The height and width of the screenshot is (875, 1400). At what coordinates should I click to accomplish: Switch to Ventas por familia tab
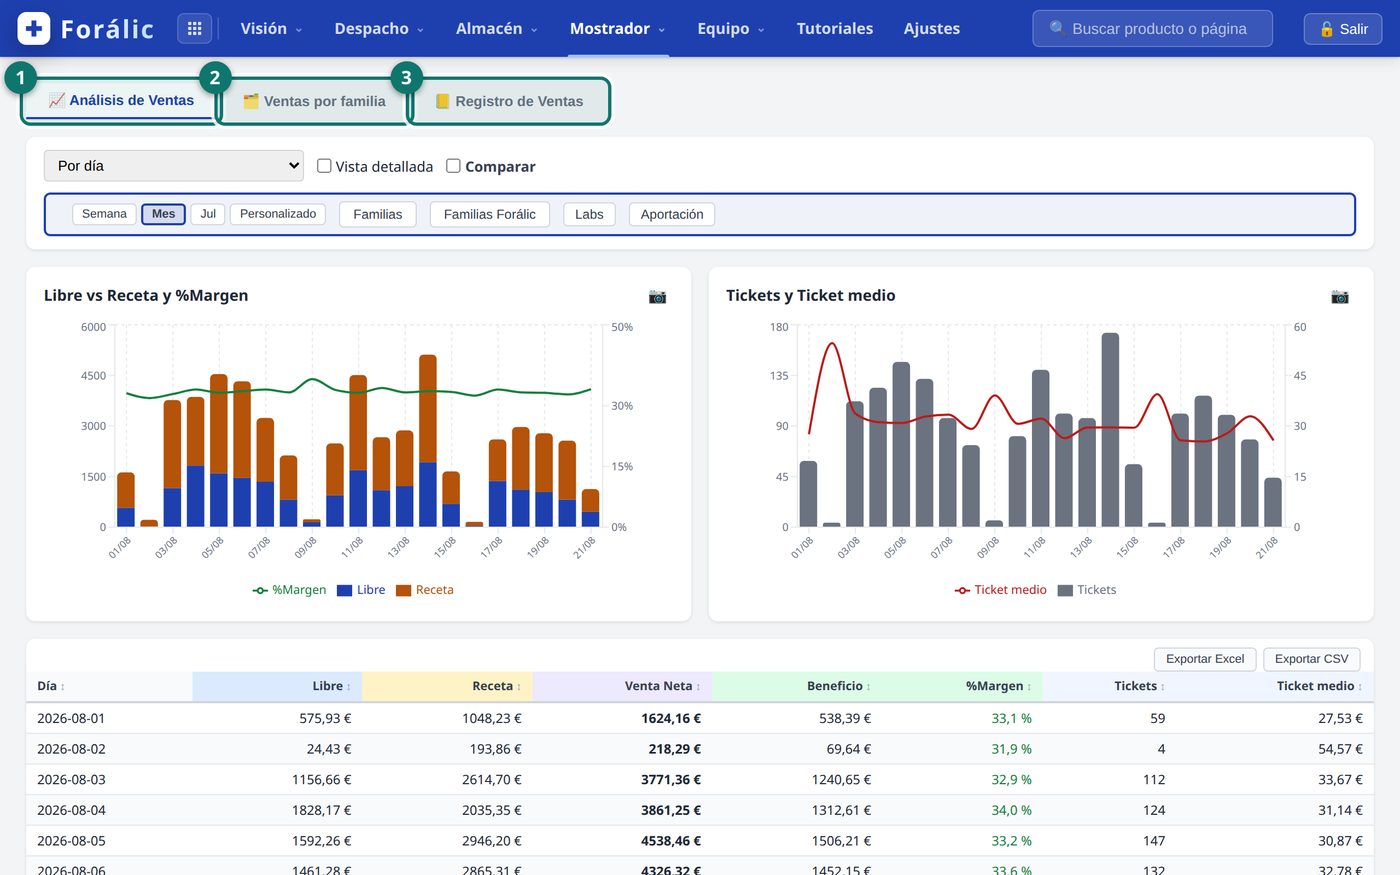click(314, 101)
